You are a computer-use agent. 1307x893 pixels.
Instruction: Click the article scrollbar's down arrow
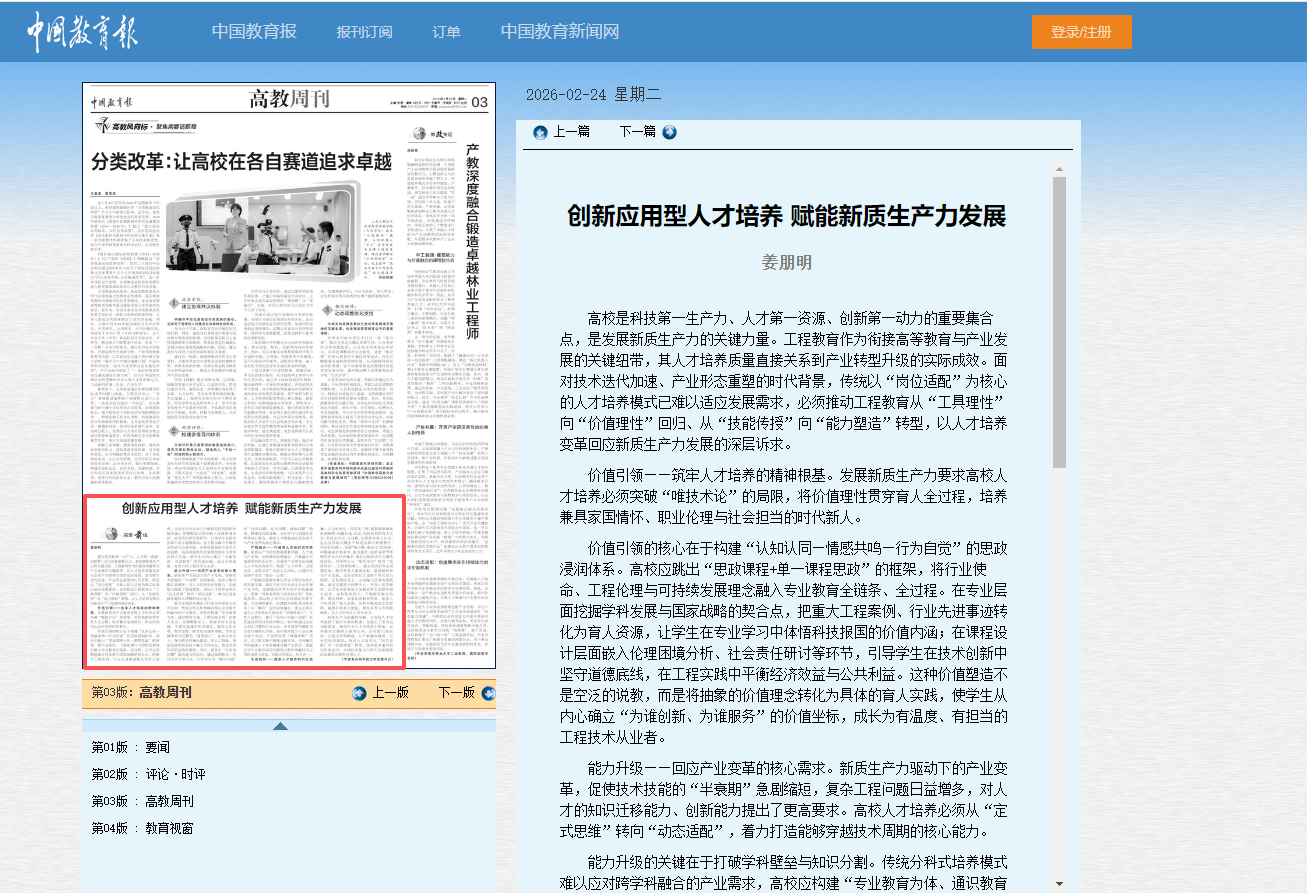1059,883
